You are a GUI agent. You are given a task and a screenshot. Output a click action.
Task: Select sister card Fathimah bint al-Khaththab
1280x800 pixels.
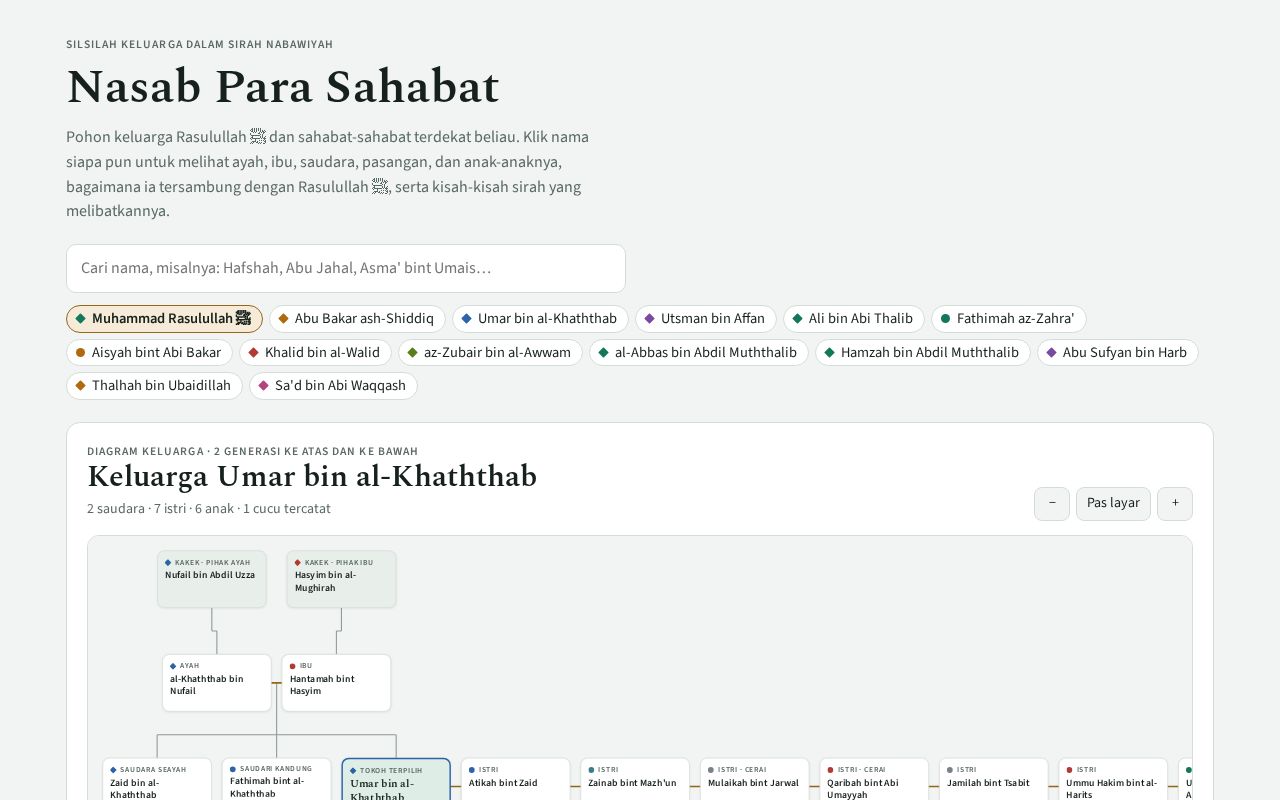coord(277,780)
